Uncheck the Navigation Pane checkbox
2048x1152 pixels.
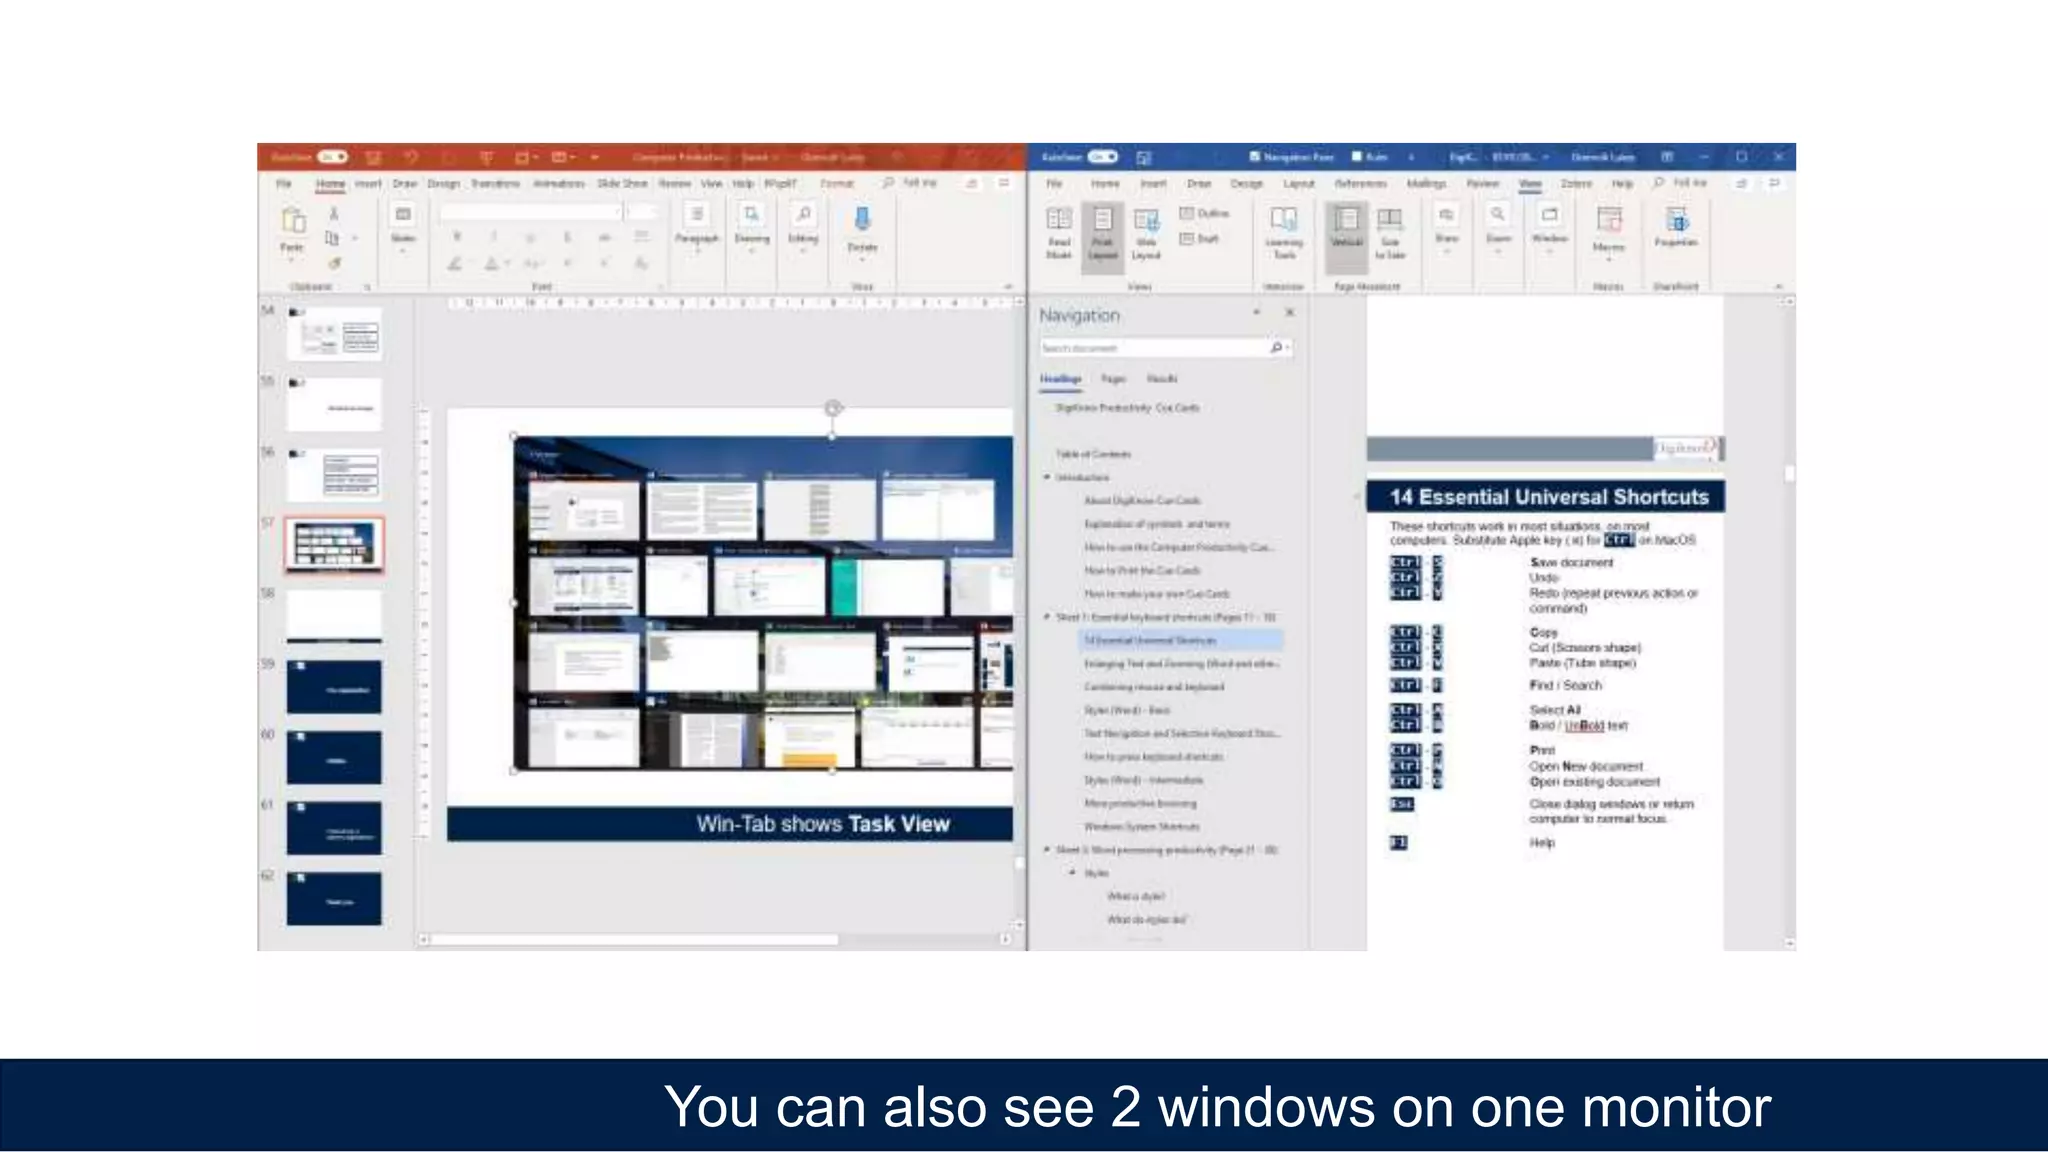(1254, 157)
